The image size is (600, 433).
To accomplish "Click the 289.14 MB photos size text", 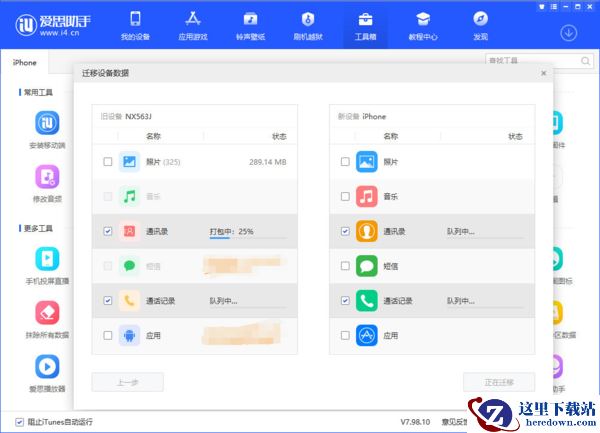I will click(267, 162).
